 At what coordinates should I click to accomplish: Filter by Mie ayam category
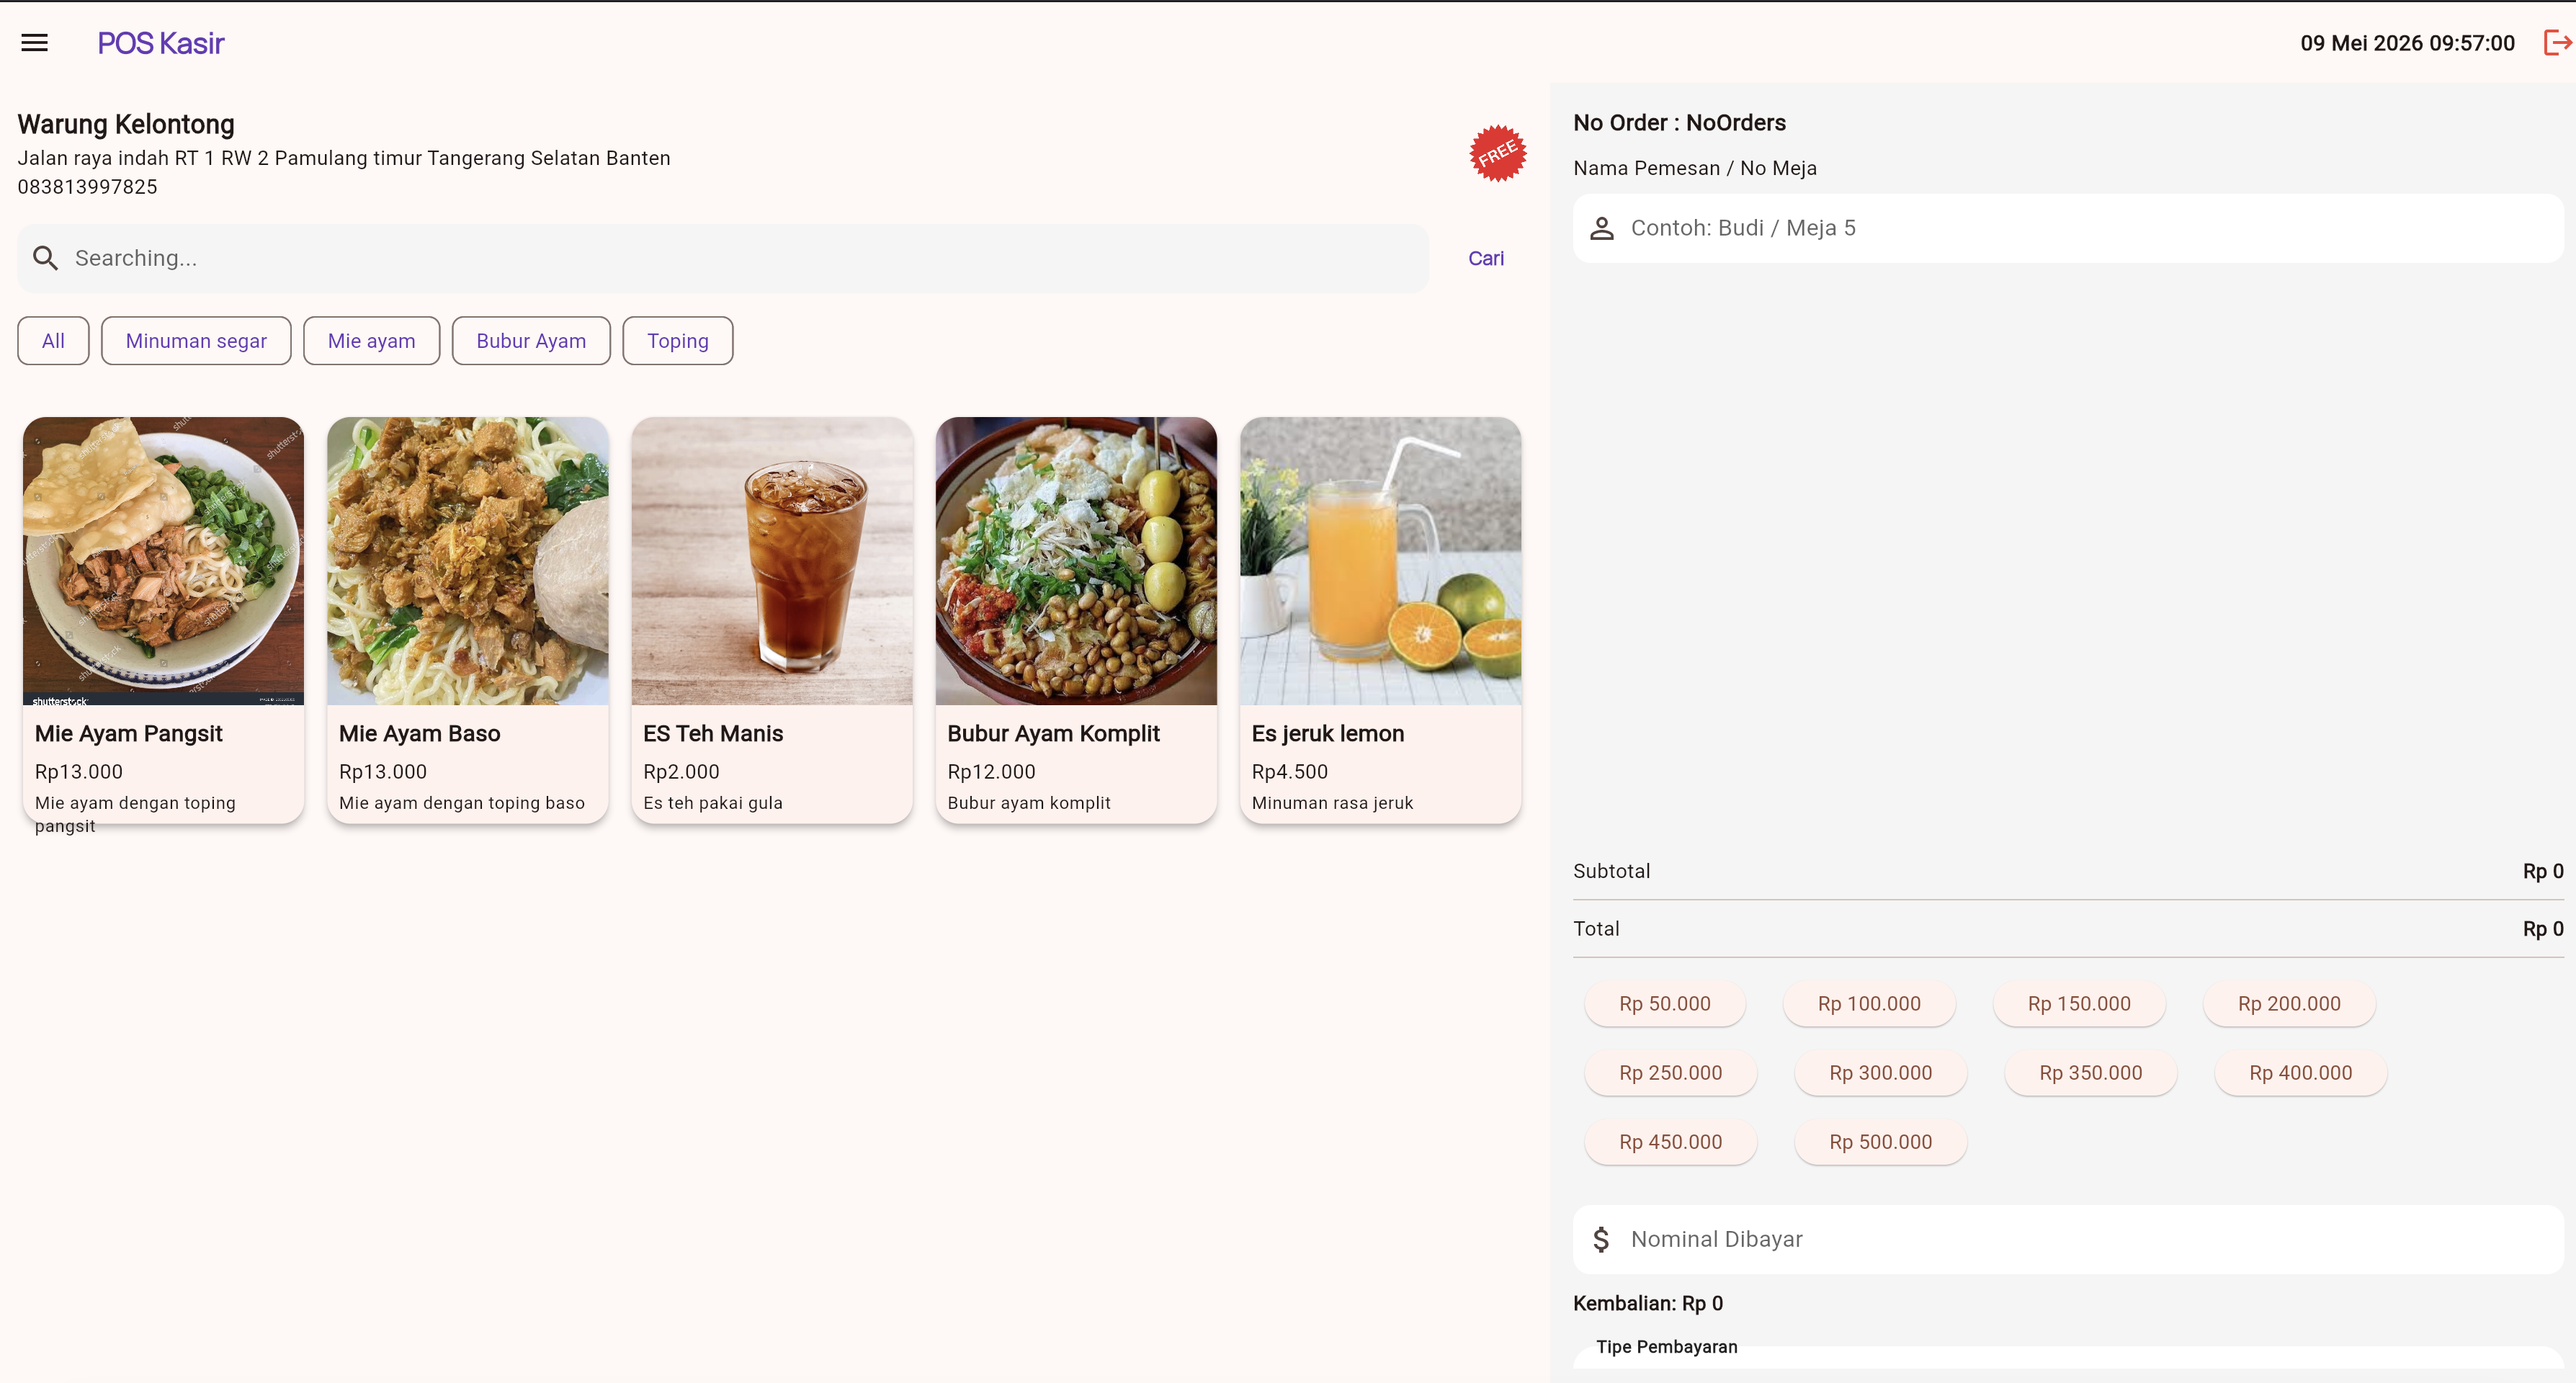[x=371, y=341]
